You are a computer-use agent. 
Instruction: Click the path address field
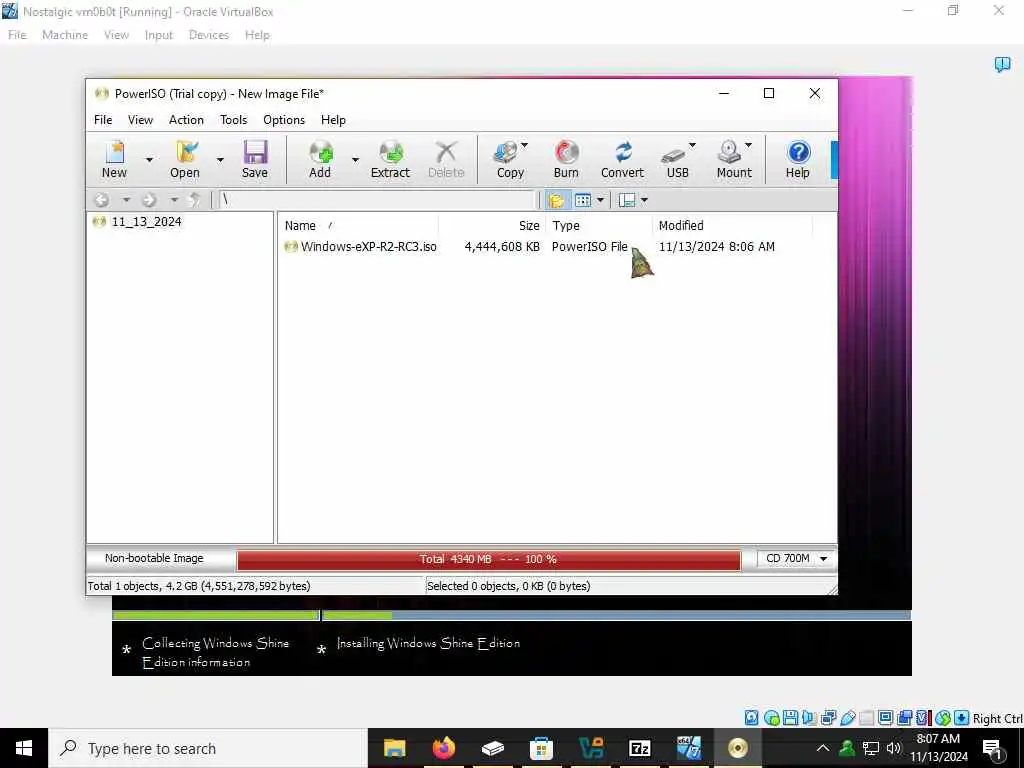[x=377, y=200]
